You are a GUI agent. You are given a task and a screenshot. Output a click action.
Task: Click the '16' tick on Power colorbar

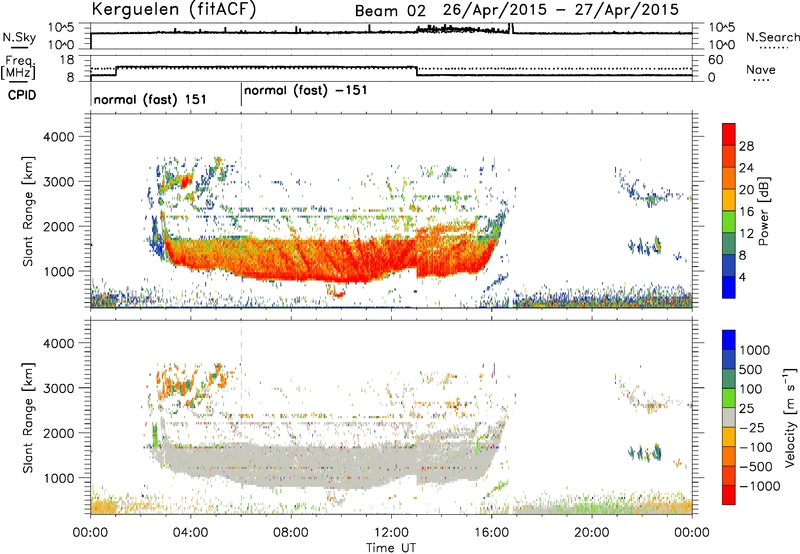click(746, 212)
